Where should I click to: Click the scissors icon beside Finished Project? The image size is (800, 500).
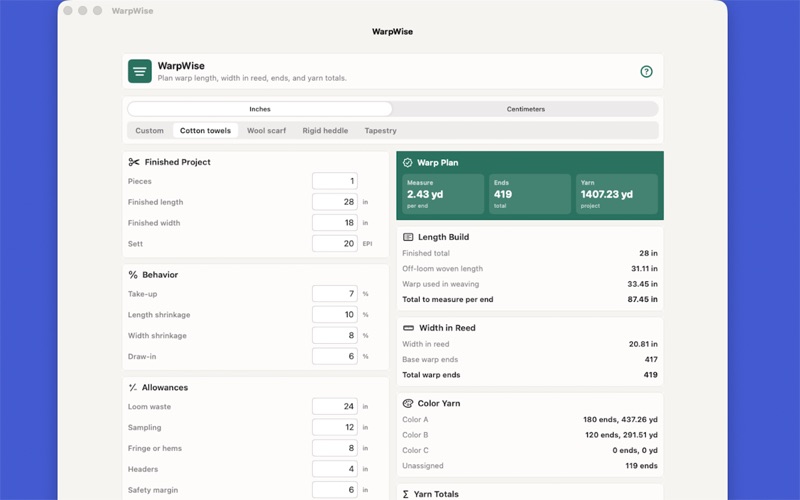pos(134,162)
